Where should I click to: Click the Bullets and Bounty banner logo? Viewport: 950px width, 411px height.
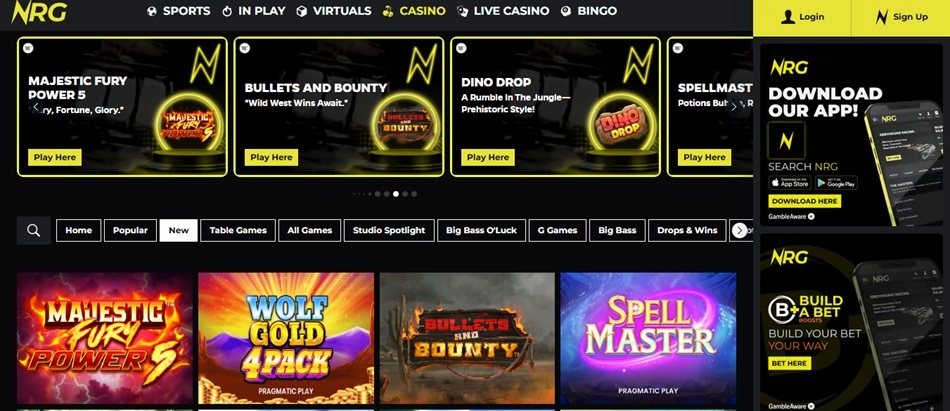(x=405, y=123)
